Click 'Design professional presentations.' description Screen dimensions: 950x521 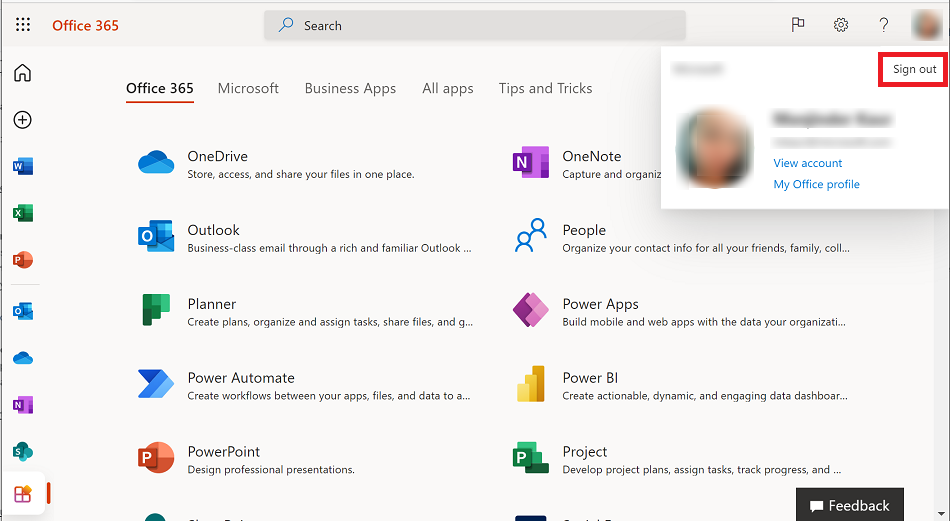[x=271, y=470]
